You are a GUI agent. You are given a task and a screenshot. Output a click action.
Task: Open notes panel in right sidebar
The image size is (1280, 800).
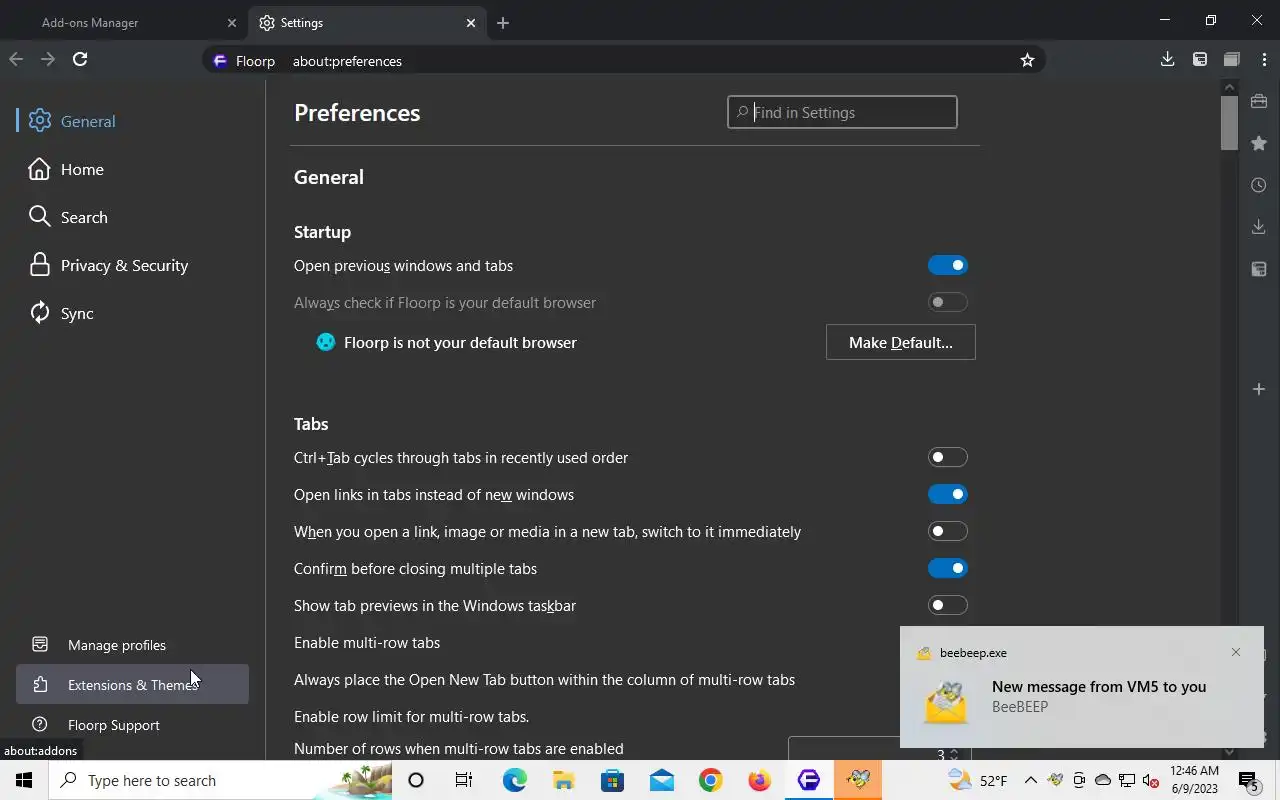1259,269
